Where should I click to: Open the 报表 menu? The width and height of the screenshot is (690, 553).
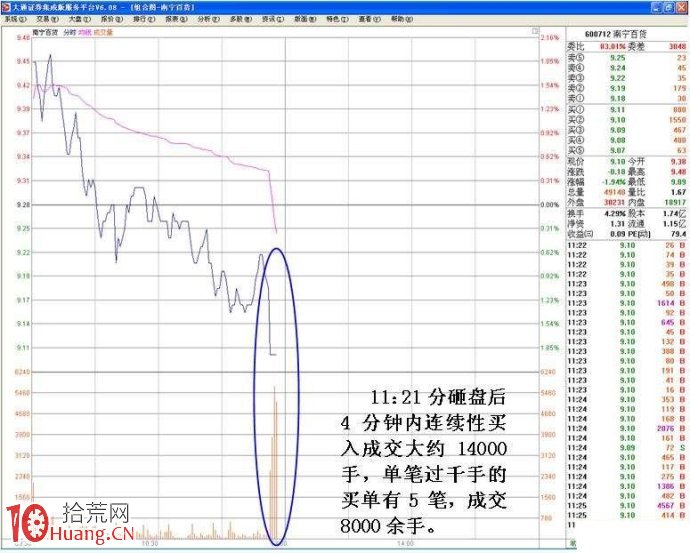(176, 19)
